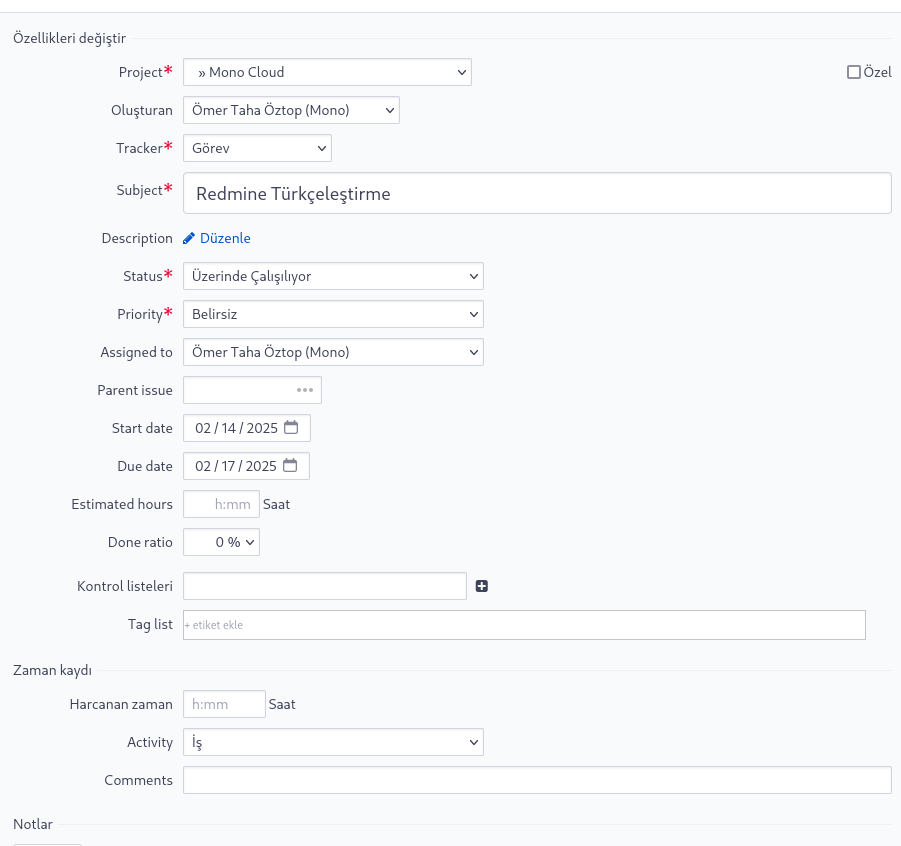Screen dimensions: 901x846
Task: Expand the Assigned to dropdown
Action: pyautogui.click(x=333, y=352)
